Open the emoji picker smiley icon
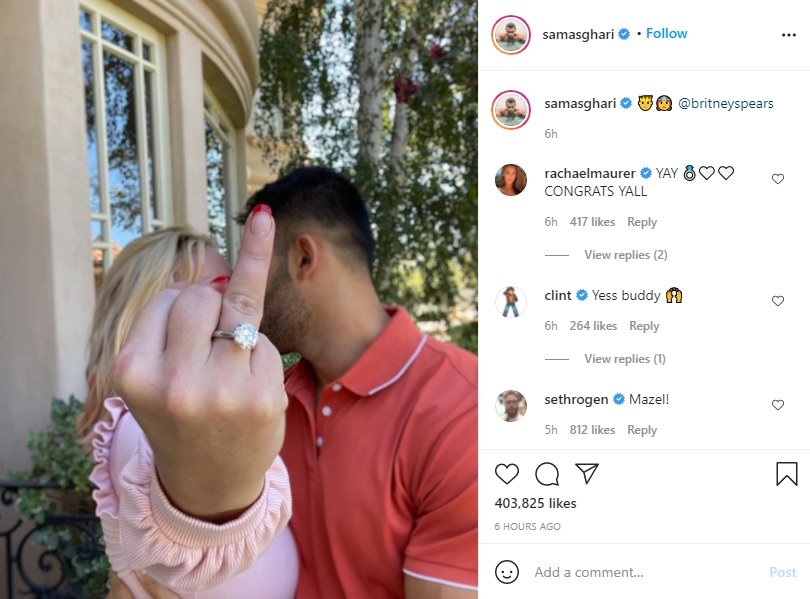Screen dimensions: 810x599 506,572
